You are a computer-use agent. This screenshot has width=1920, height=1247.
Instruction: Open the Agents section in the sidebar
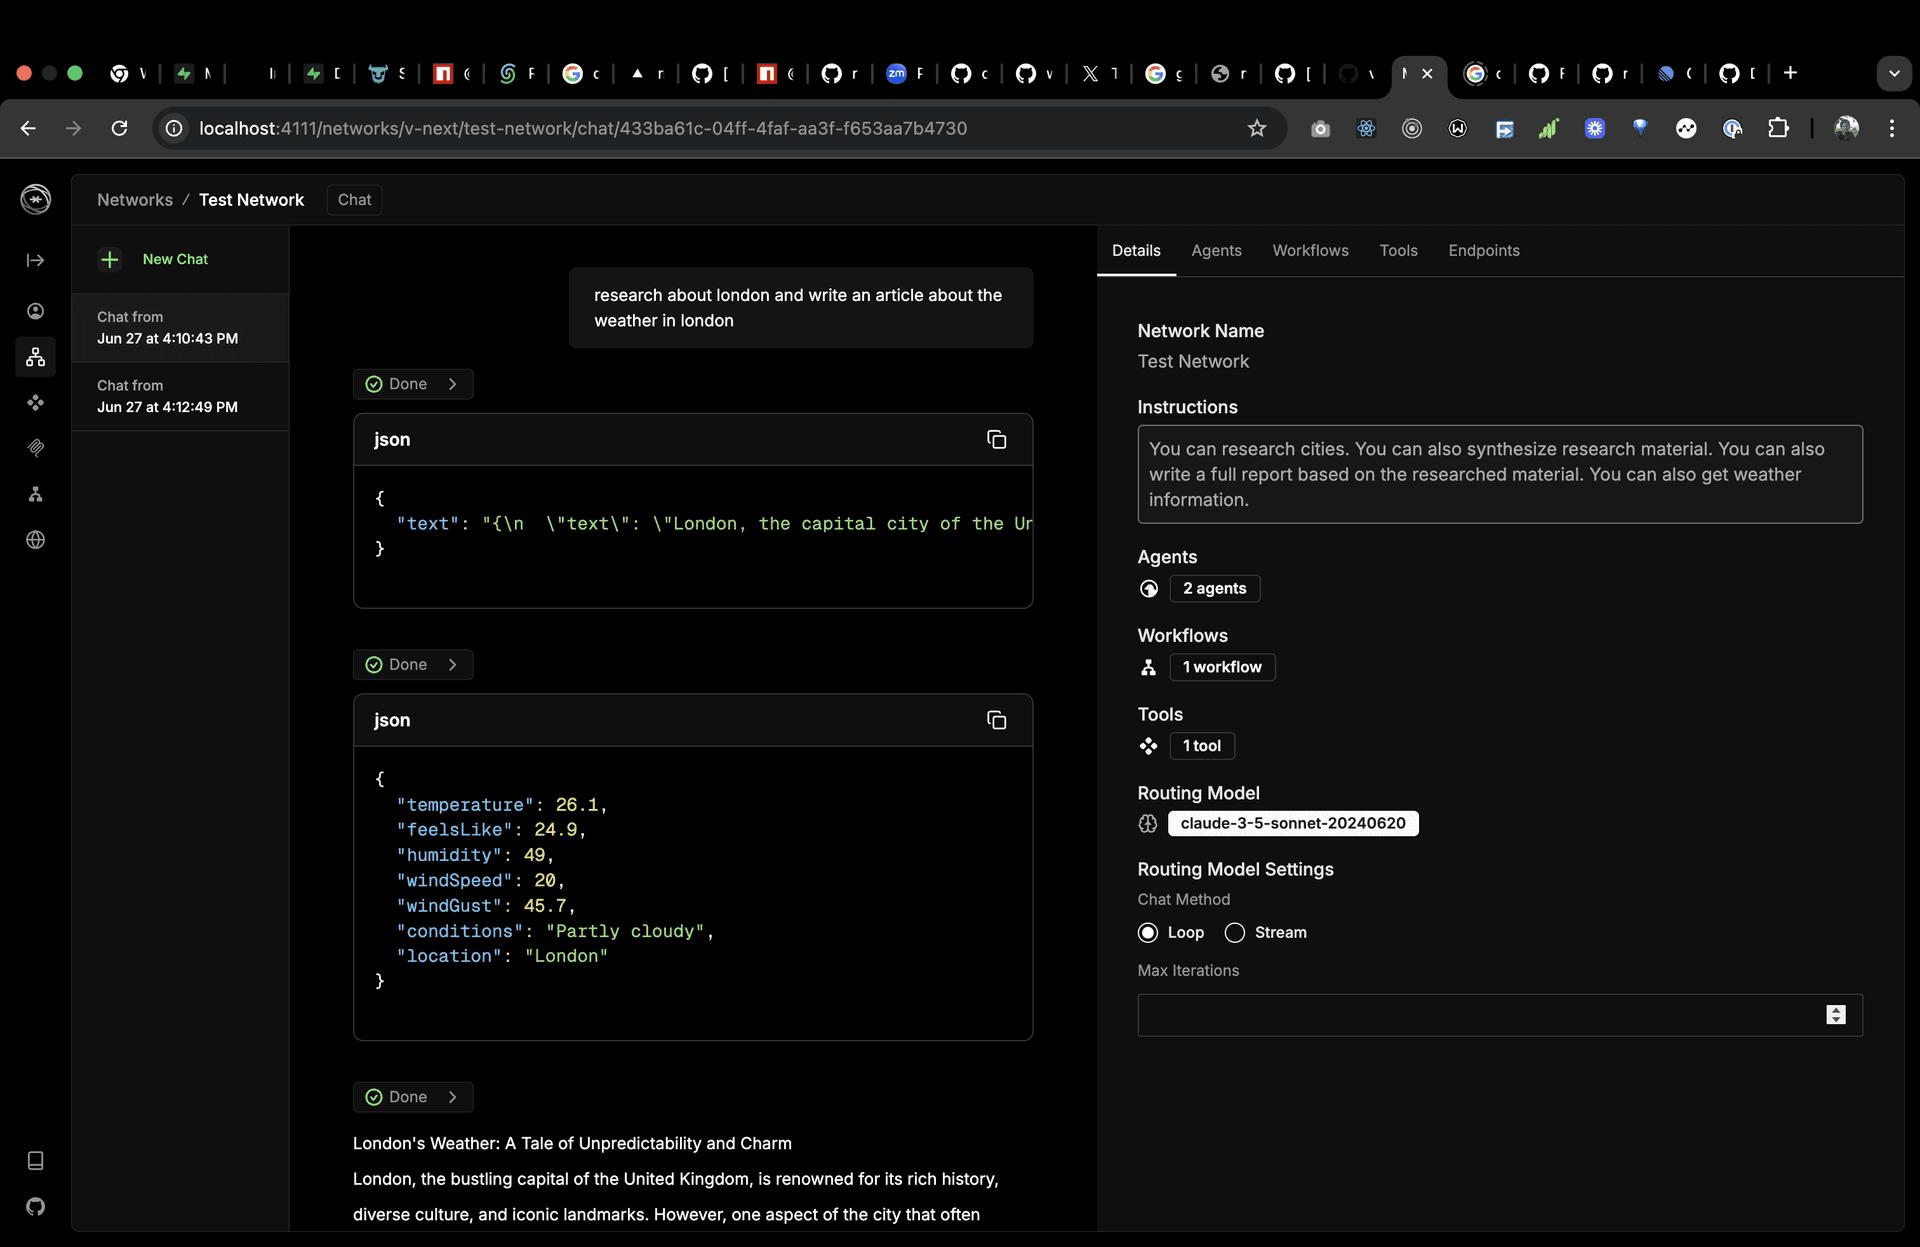click(x=35, y=311)
